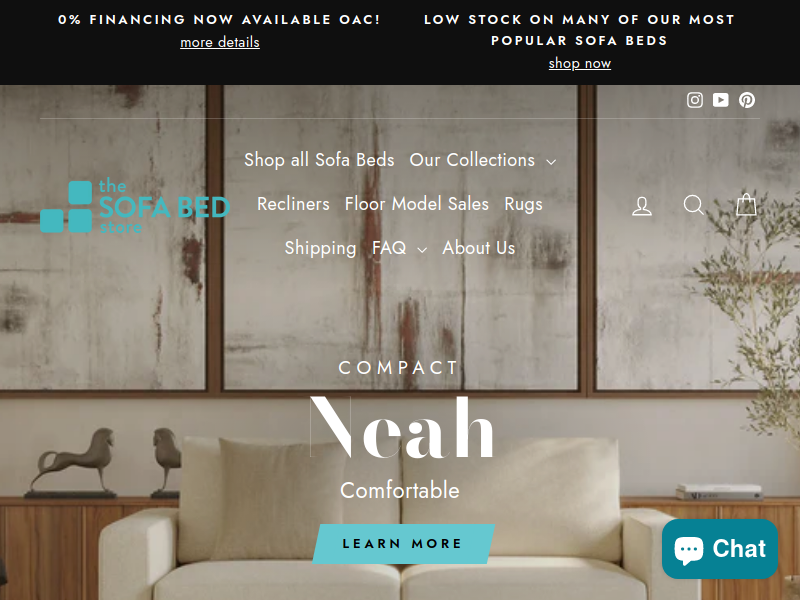The image size is (800, 600).
Task: Click the Neah hero title
Action: tap(401, 427)
